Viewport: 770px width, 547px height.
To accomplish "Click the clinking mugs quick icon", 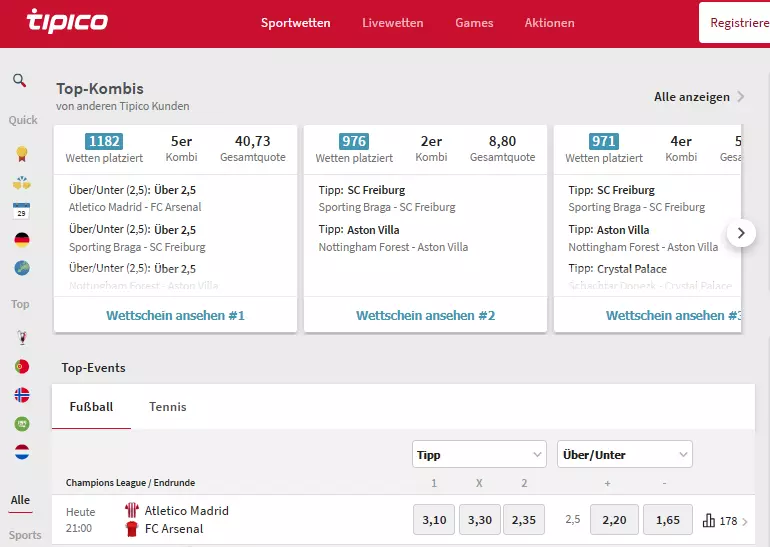I will coord(22,183).
